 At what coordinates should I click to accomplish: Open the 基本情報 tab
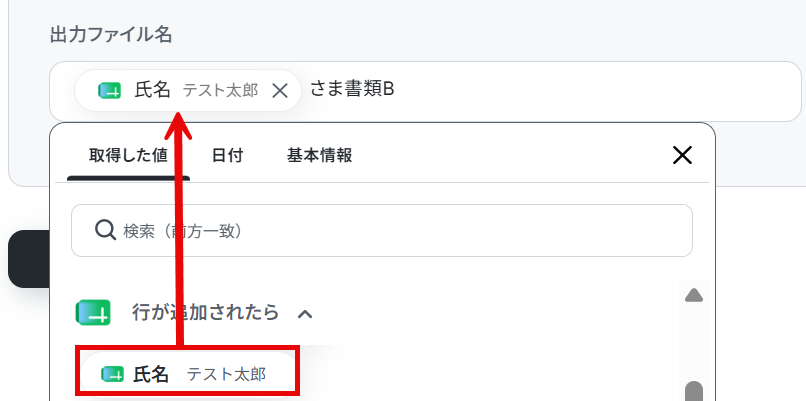[x=319, y=156]
